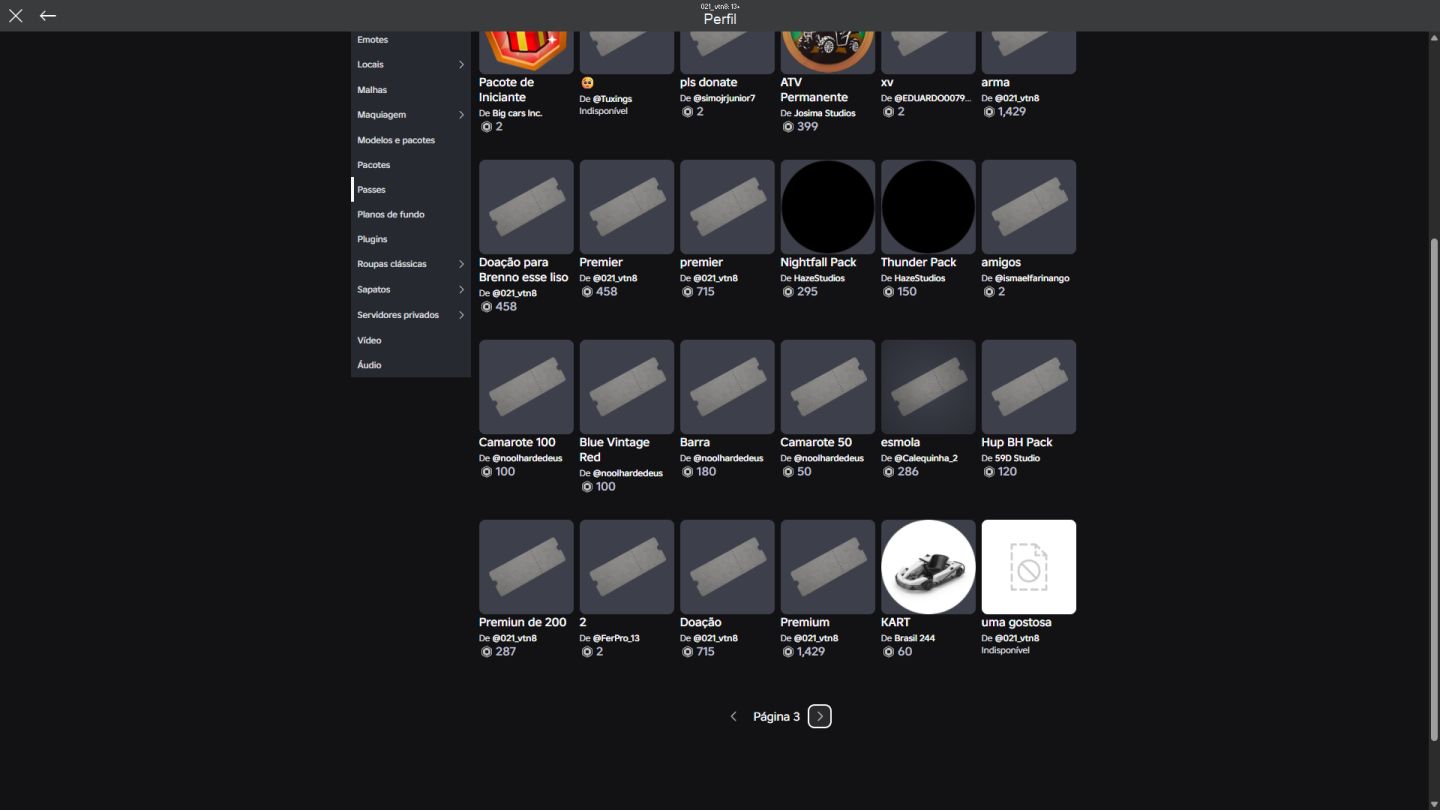Open the uma gostosa unavailable thumbnail
This screenshot has width=1440, height=810.
pyautogui.click(x=1029, y=567)
